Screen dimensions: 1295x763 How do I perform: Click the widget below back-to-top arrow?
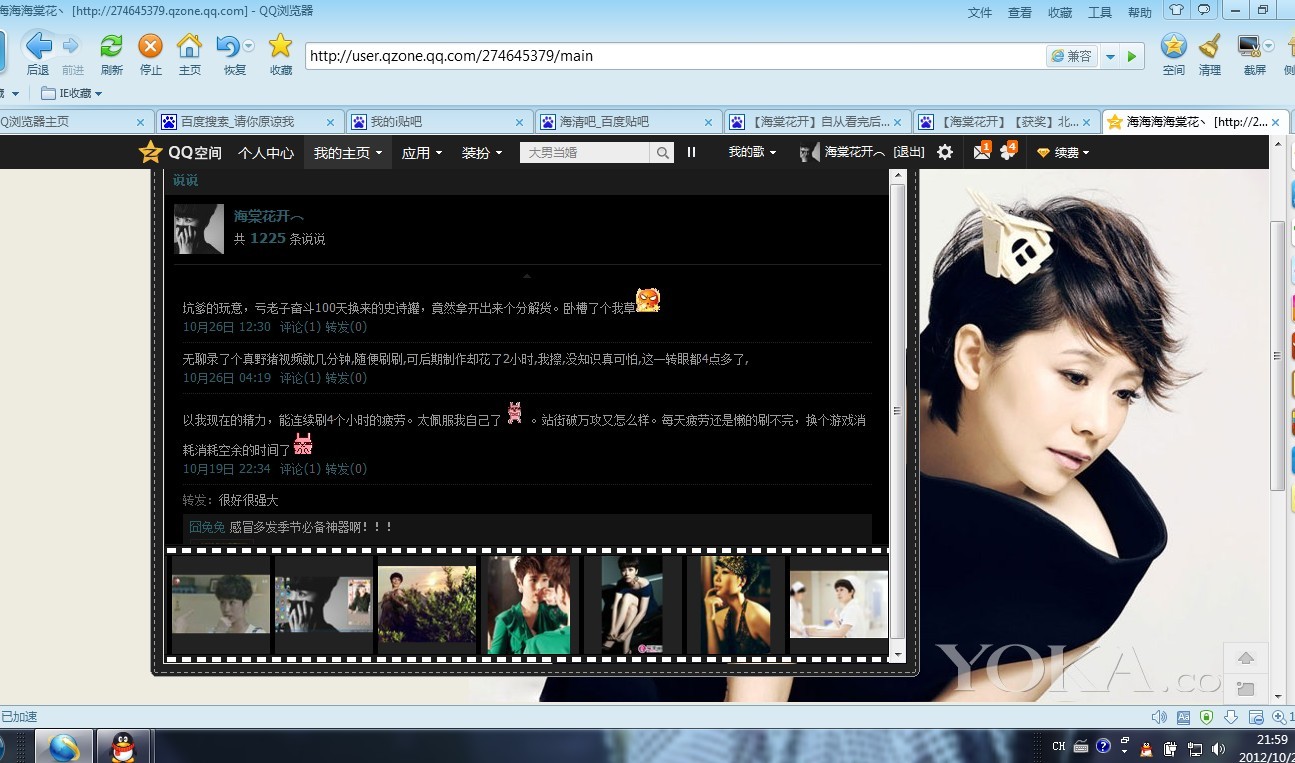pyautogui.click(x=1246, y=688)
